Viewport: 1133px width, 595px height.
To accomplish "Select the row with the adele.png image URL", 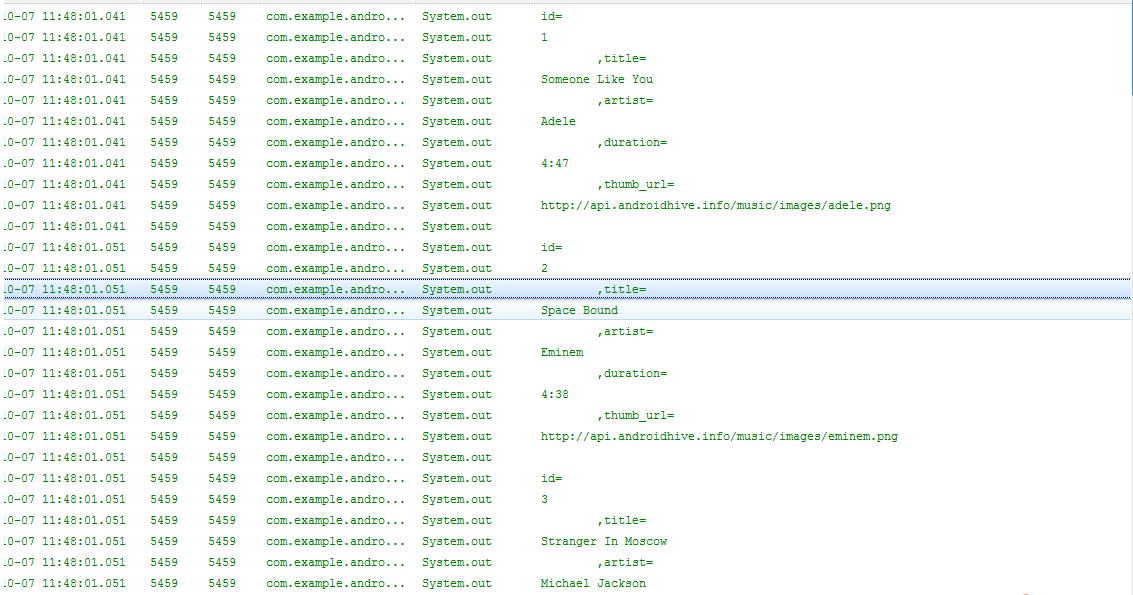I will click(x=566, y=205).
